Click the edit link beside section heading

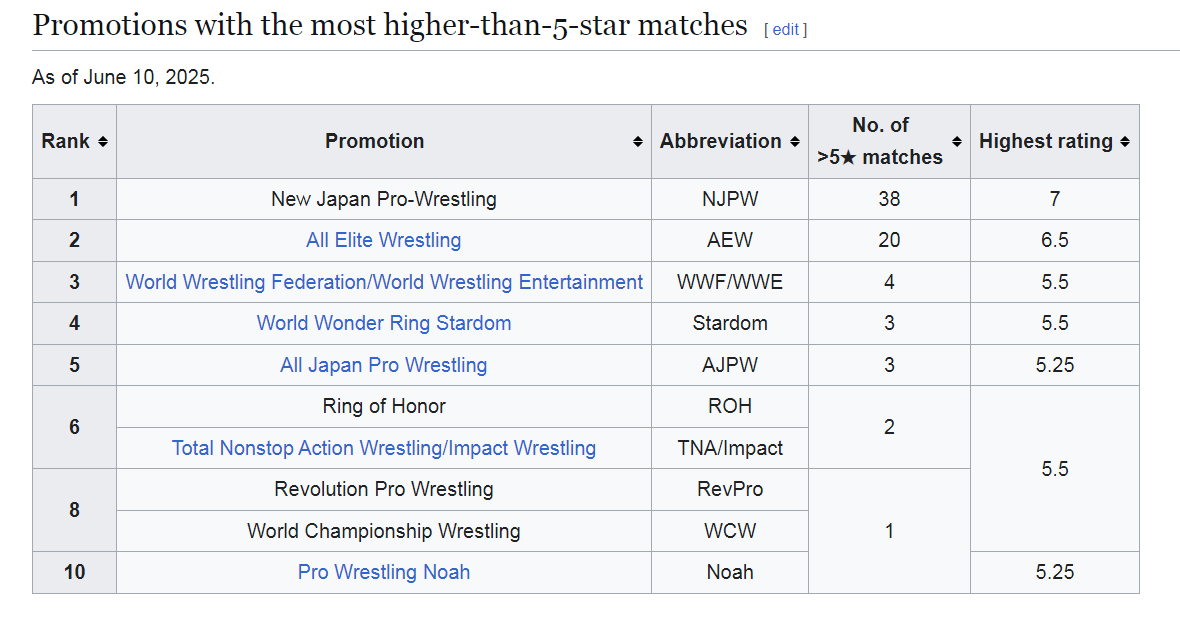coord(785,29)
